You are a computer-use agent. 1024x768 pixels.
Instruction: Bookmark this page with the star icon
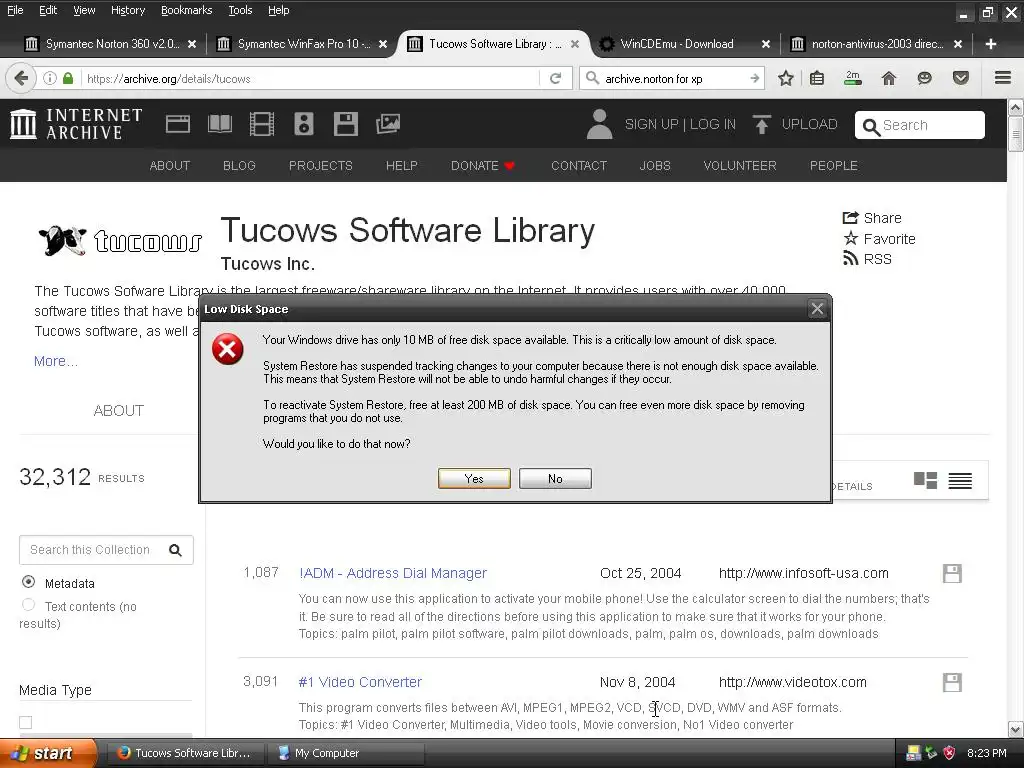[786, 78]
